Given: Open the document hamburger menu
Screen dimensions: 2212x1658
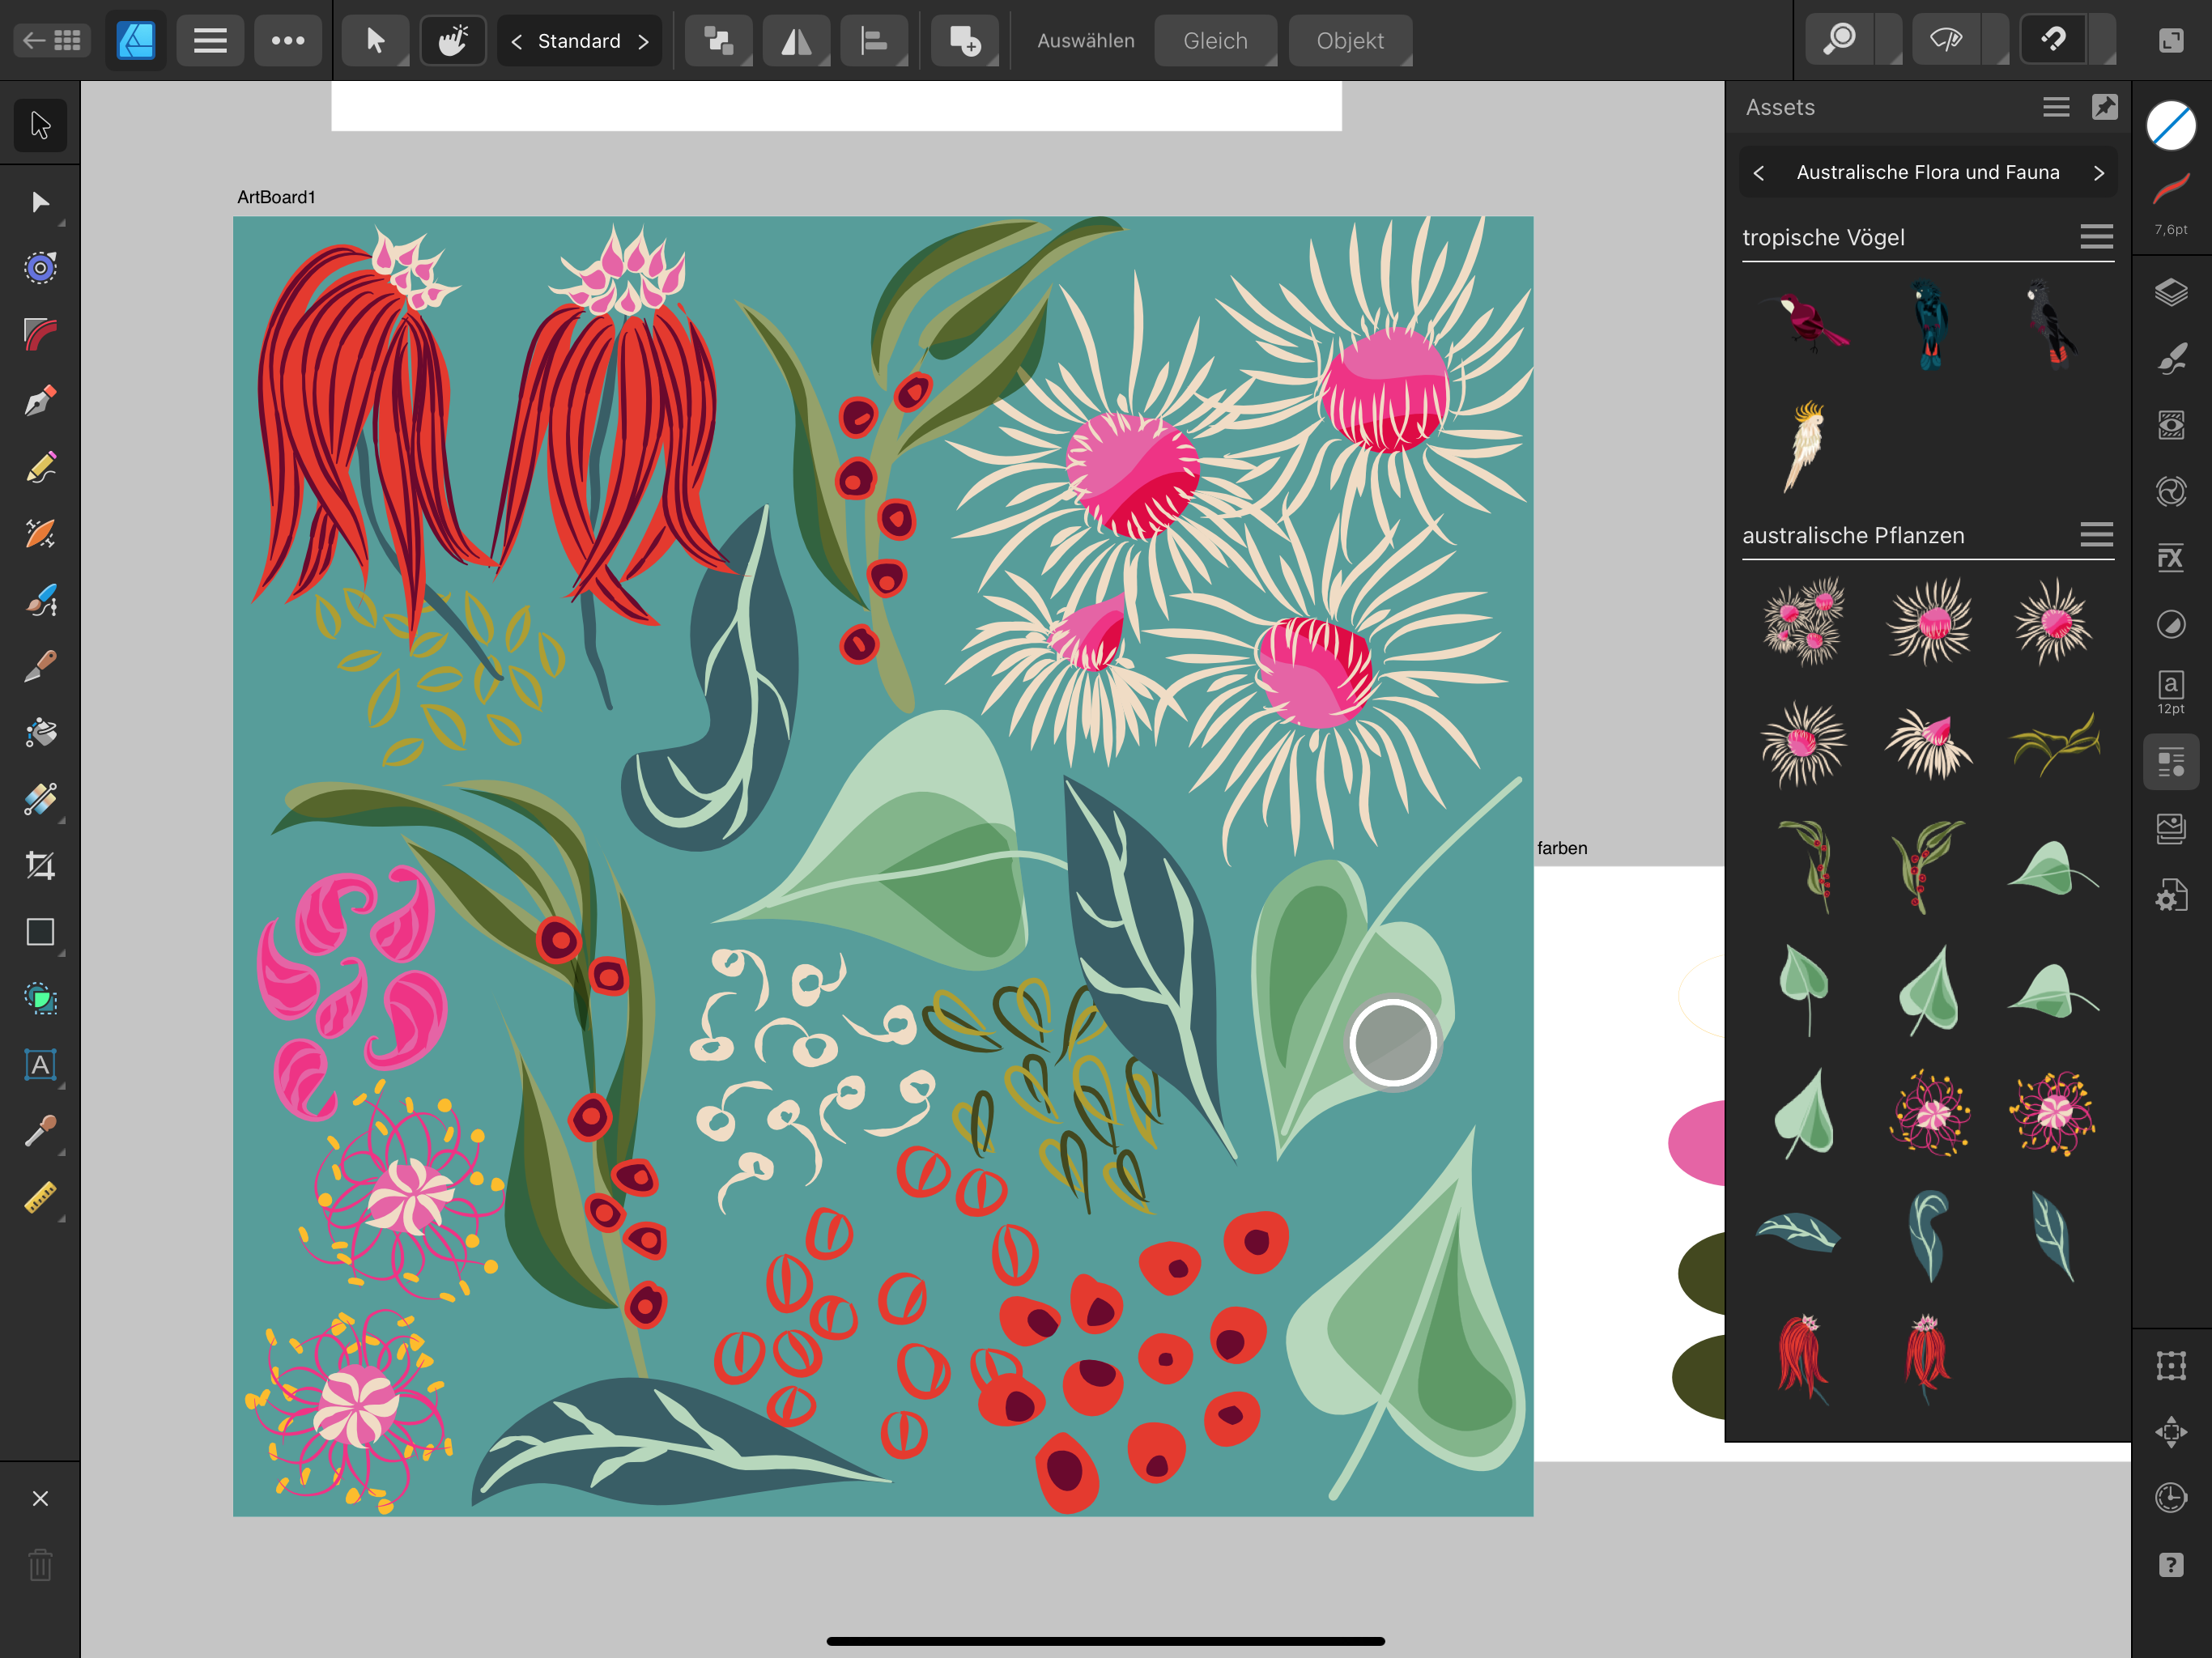Looking at the screenshot, I should (x=210, y=40).
